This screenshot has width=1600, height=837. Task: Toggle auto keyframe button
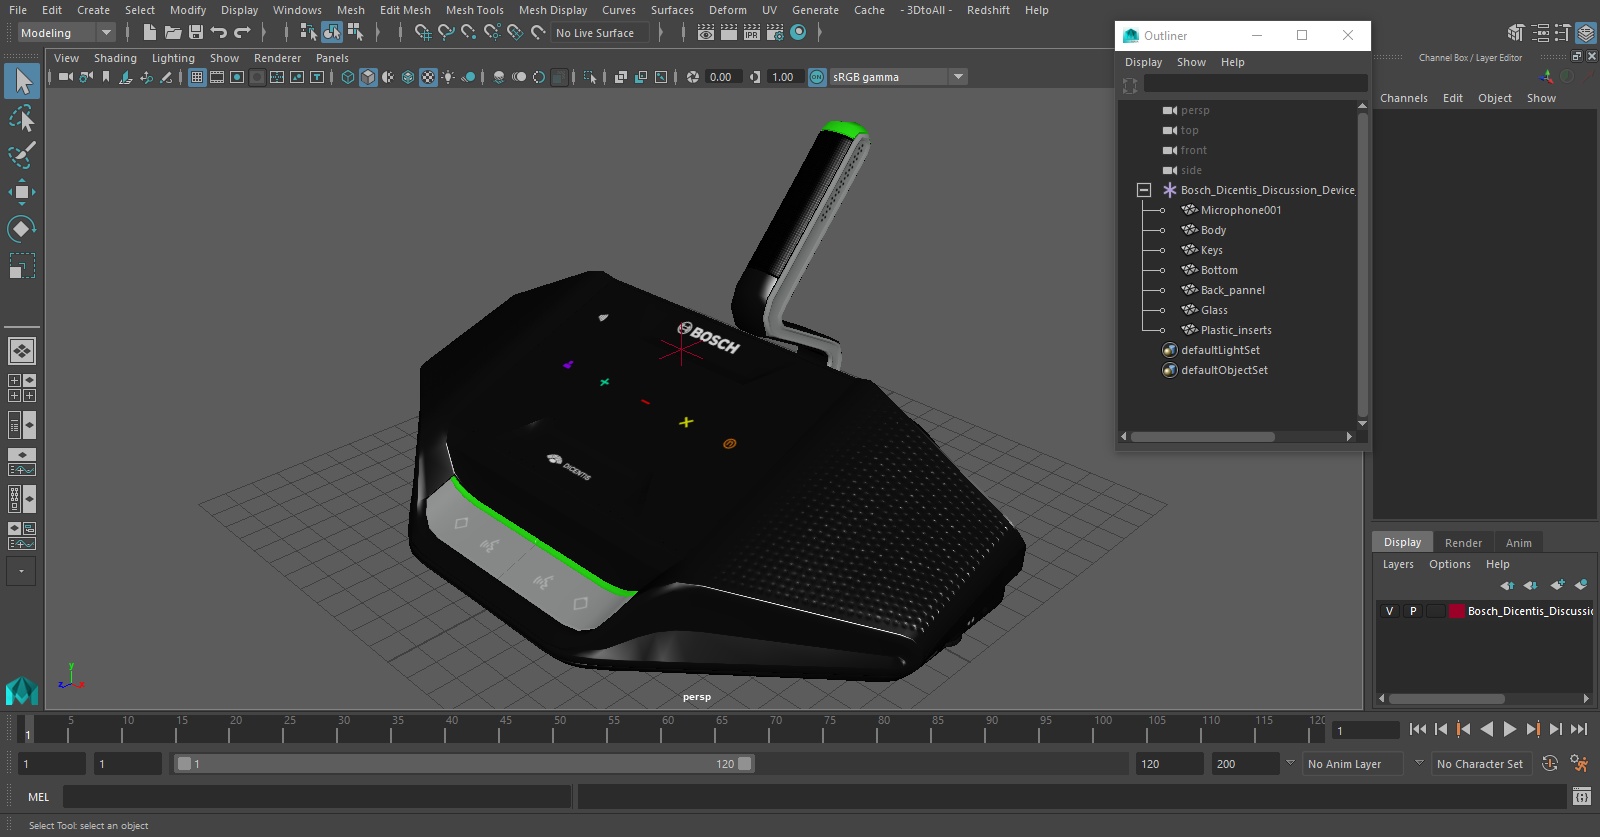1550,764
